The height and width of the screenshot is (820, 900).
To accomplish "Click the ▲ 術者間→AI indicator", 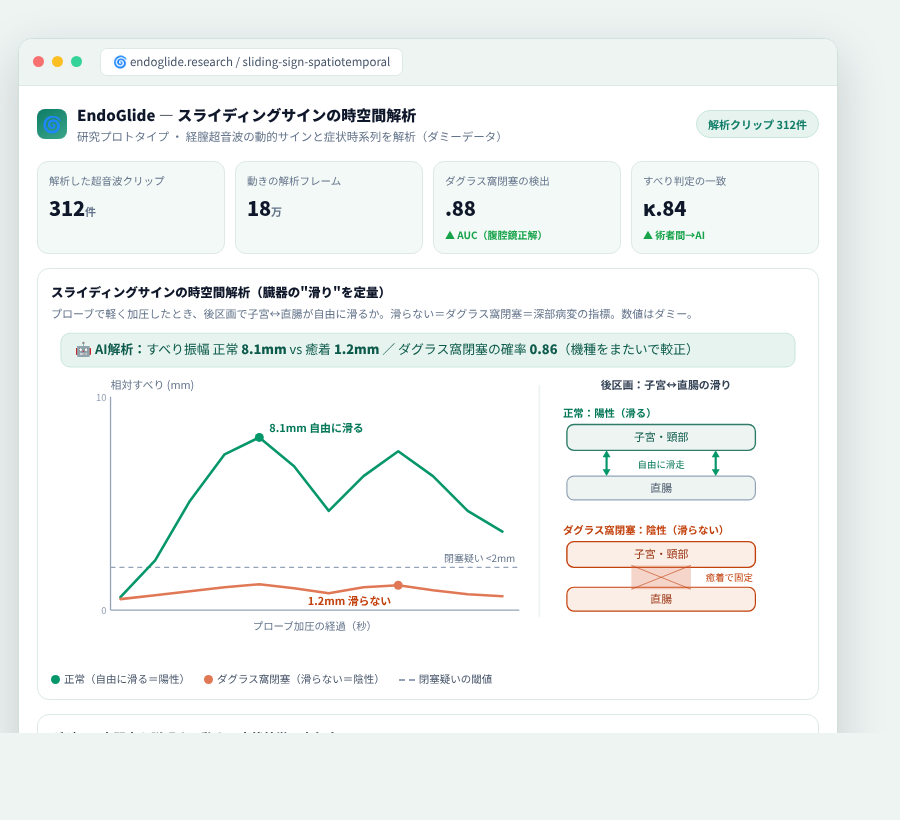I will point(674,235).
